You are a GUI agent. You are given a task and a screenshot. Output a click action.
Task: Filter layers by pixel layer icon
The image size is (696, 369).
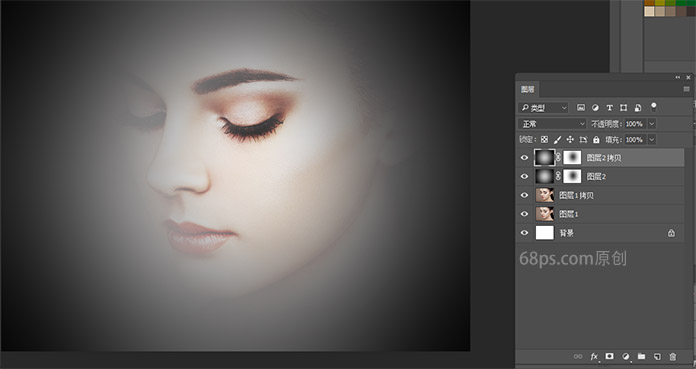point(581,107)
